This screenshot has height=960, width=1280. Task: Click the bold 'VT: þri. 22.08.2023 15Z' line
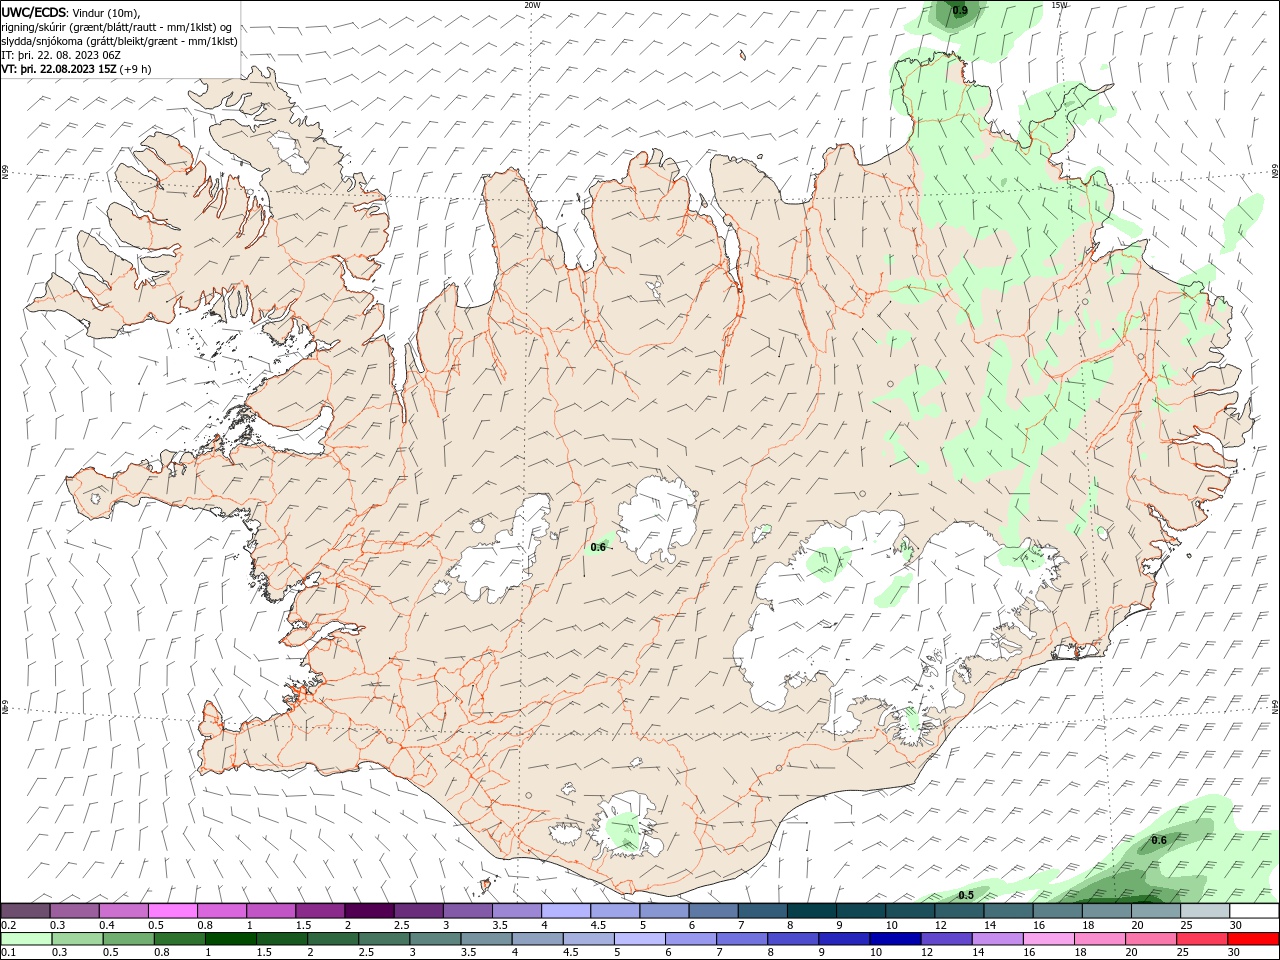click(x=59, y=69)
